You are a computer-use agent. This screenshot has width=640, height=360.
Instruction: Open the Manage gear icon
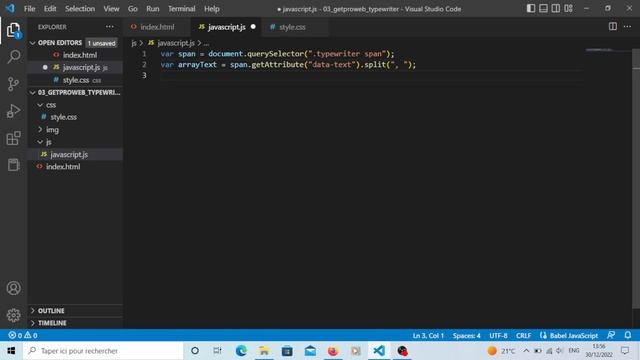click(x=13, y=315)
